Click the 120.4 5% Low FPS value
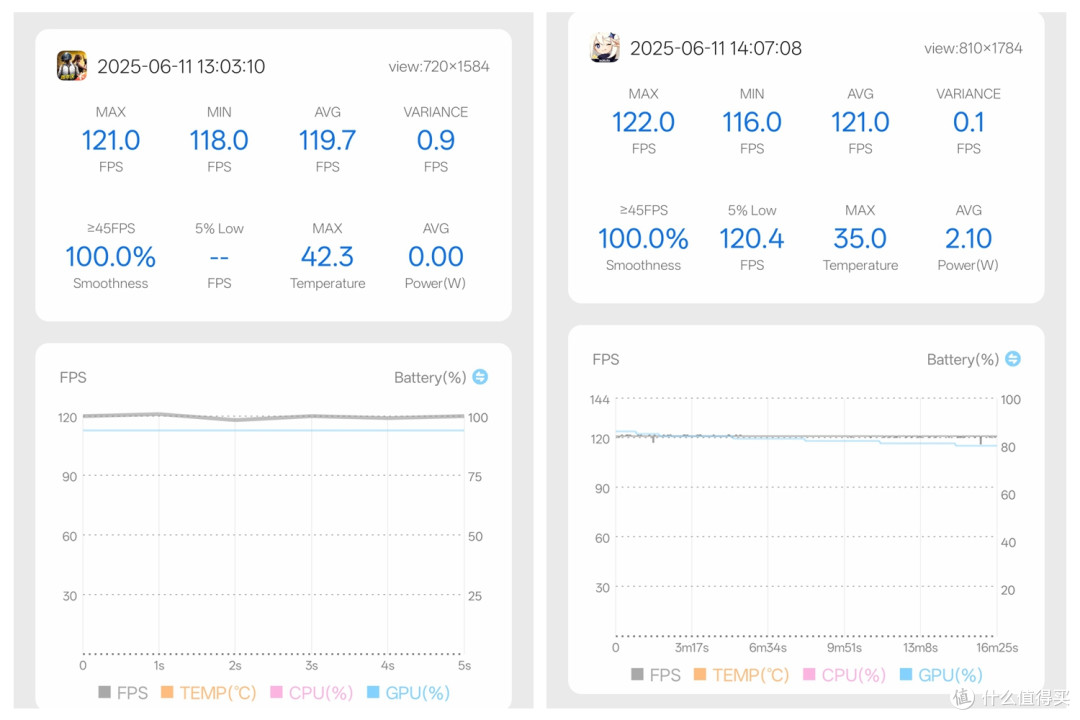 click(x=751, y=239)
